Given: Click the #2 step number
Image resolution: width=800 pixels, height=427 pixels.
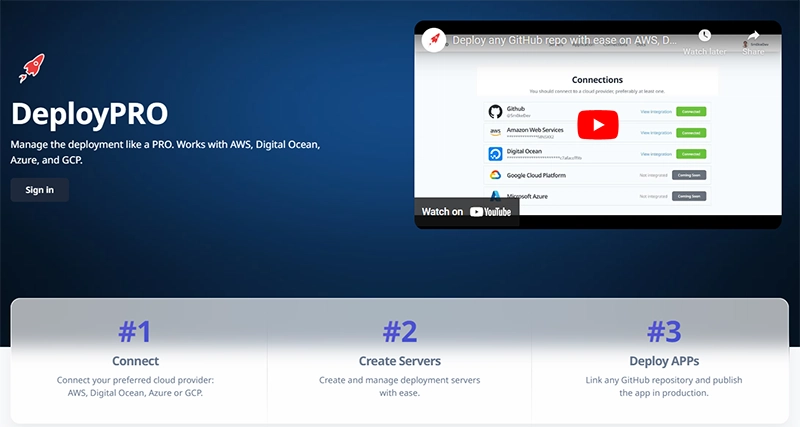Looking at the screenshot, I should [399, 332].
